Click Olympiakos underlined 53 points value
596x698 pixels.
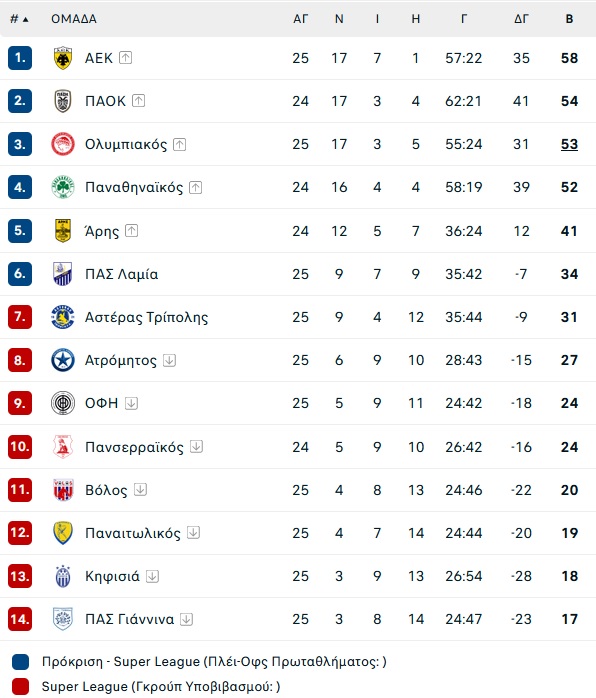click(x=569, y=144)
